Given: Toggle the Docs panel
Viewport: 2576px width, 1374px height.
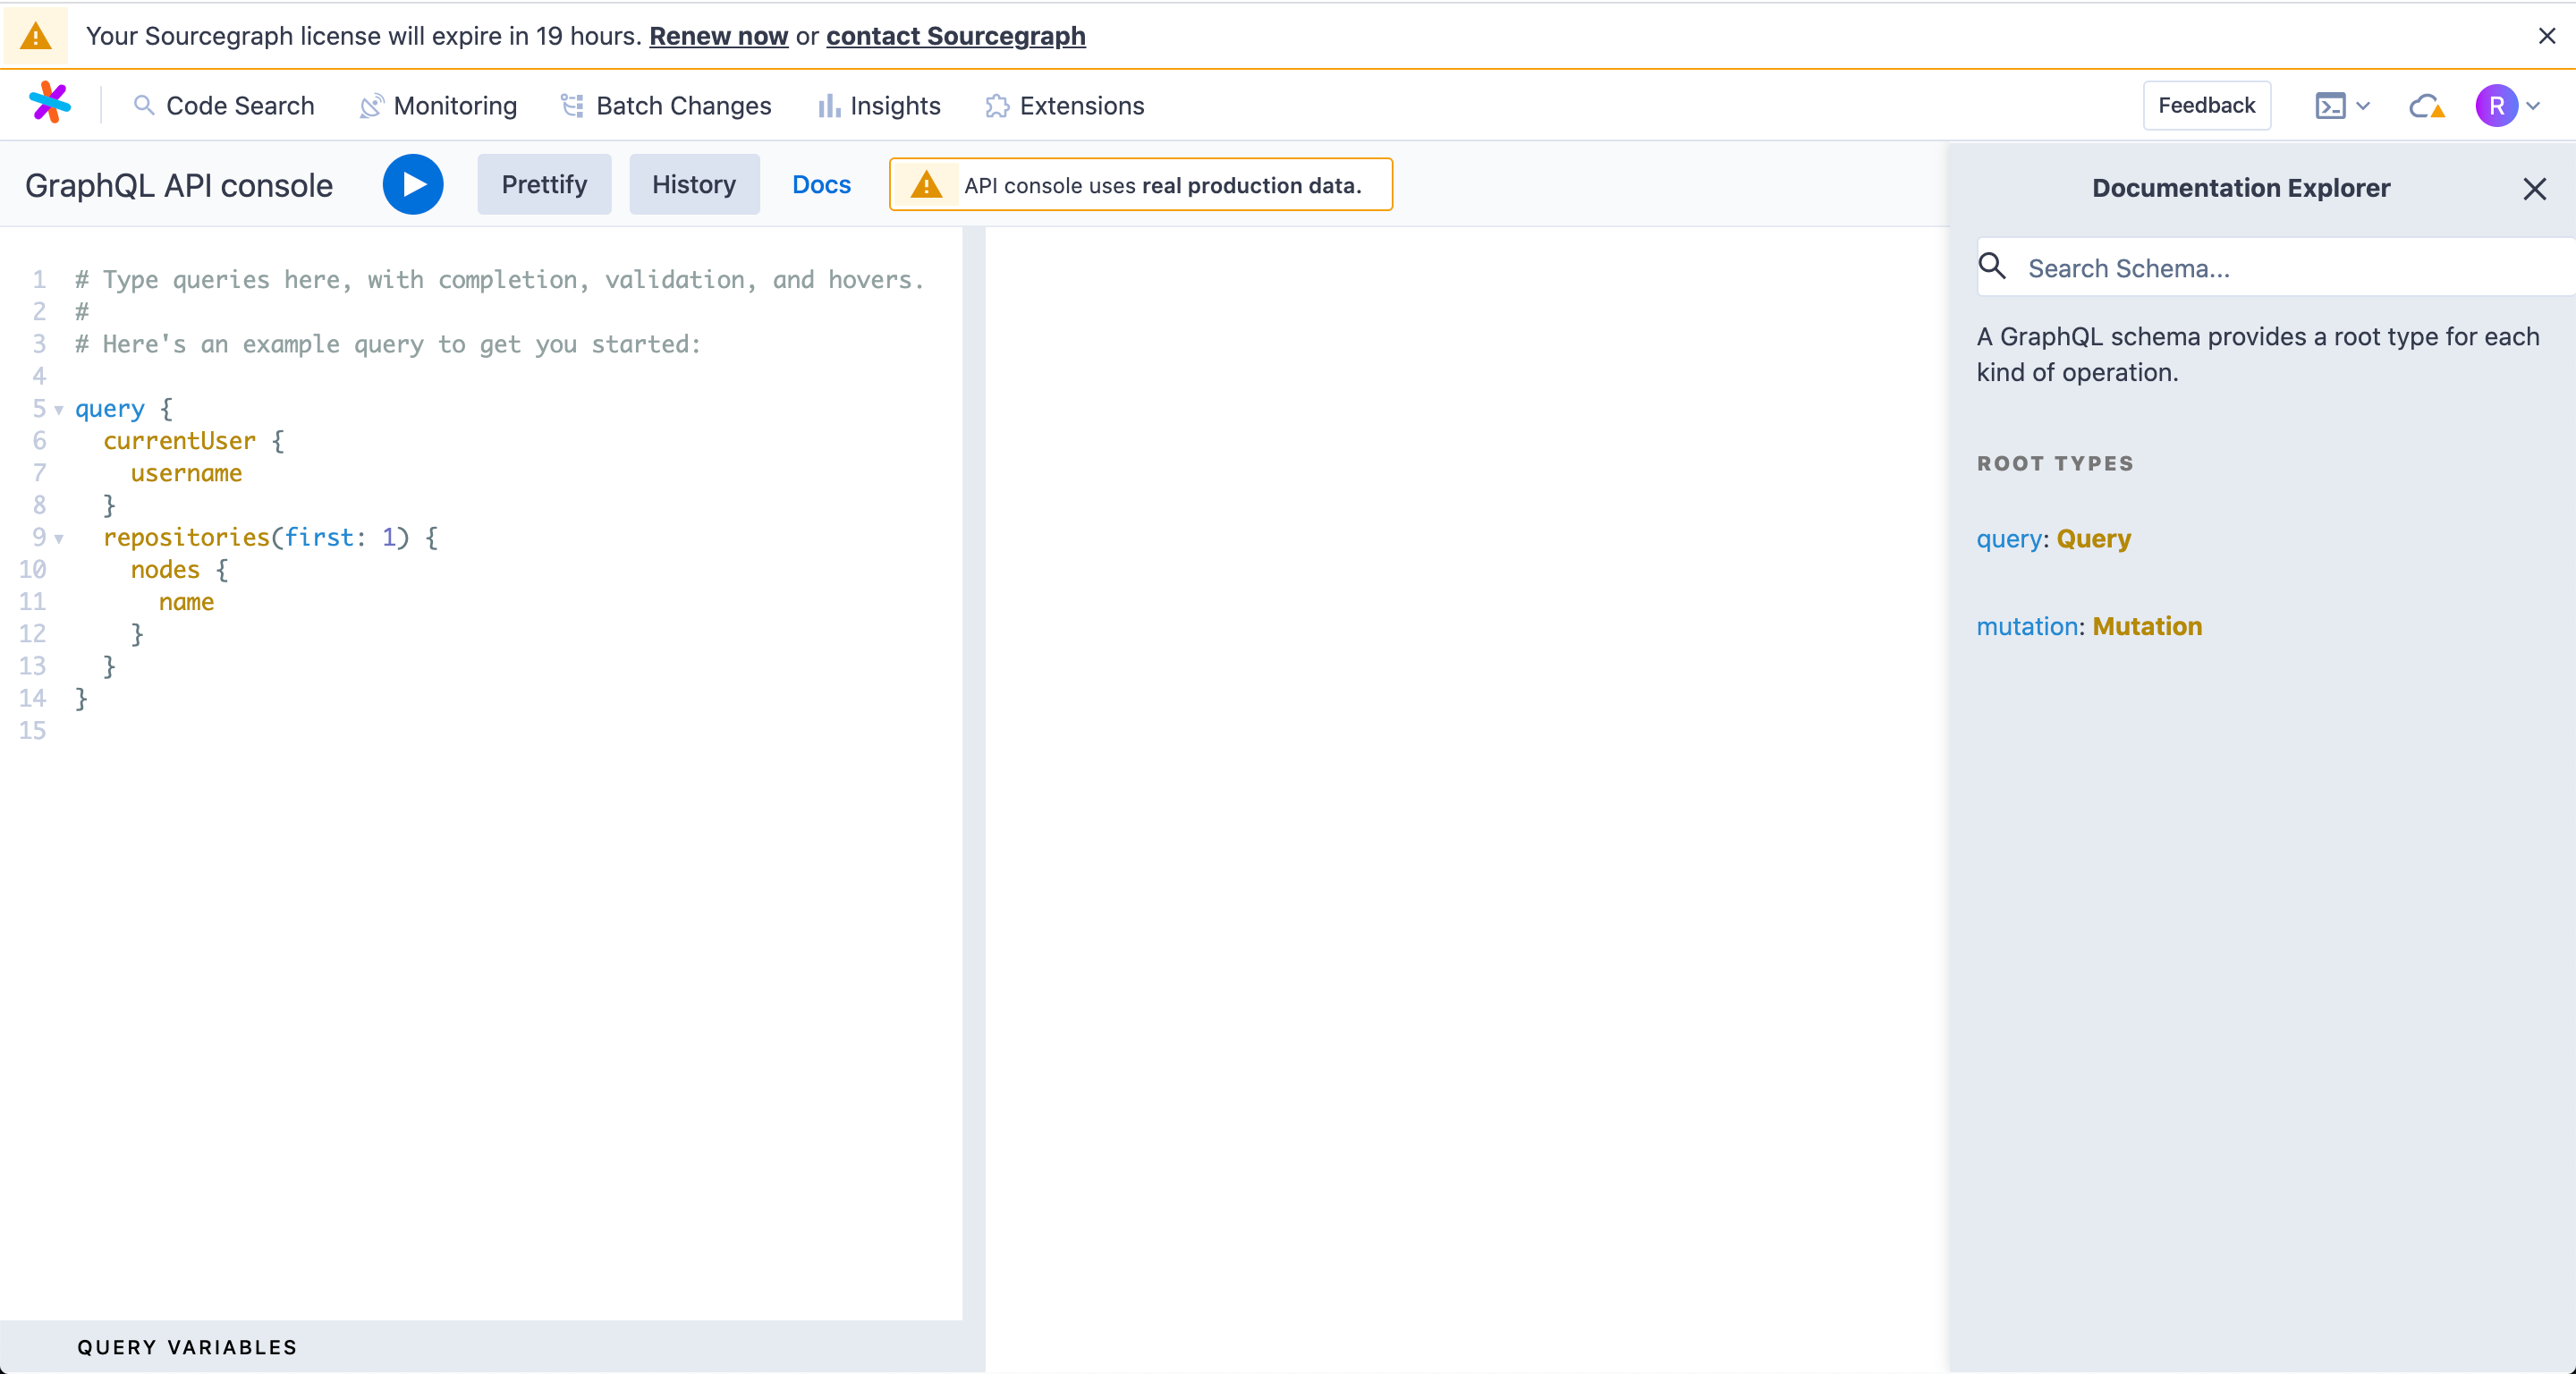Looking at the screenshot, I should [821, 184].
